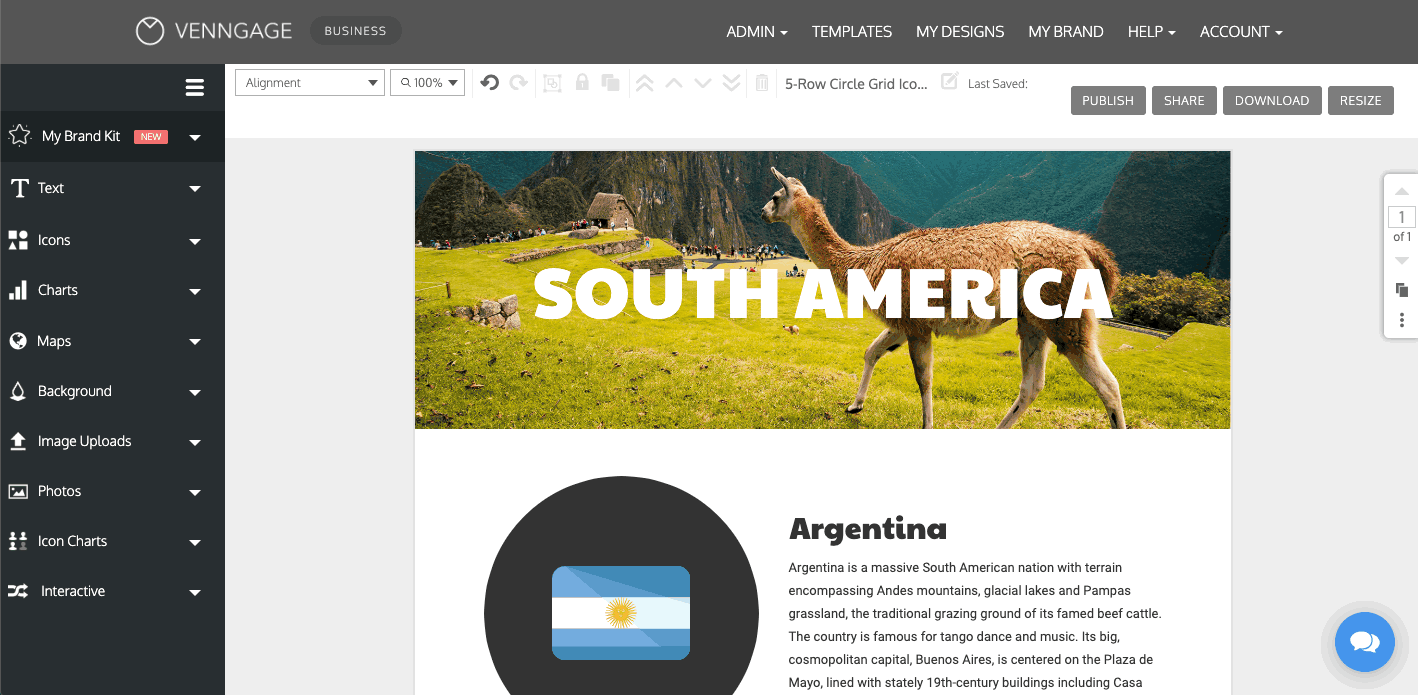Copy the current page from page panel

(x=1402, y=290)
